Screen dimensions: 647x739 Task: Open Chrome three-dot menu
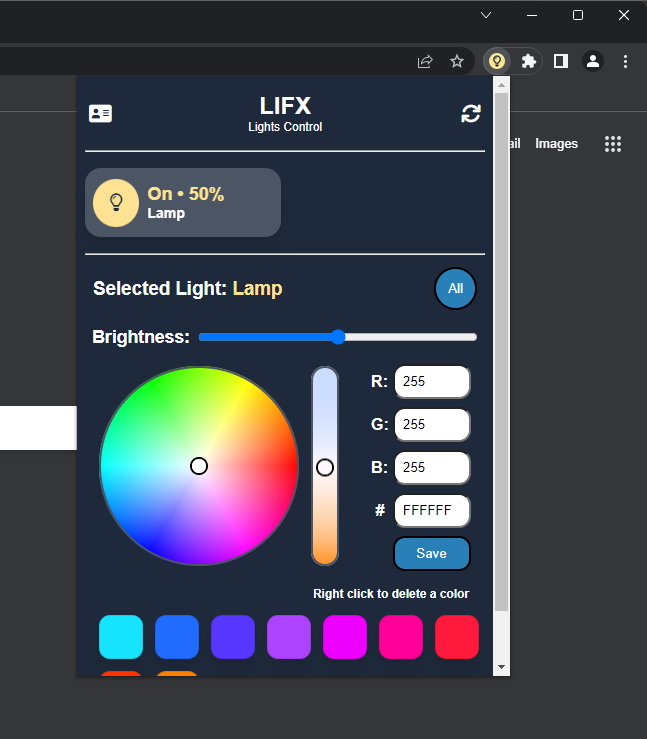(x=625, y=61)
